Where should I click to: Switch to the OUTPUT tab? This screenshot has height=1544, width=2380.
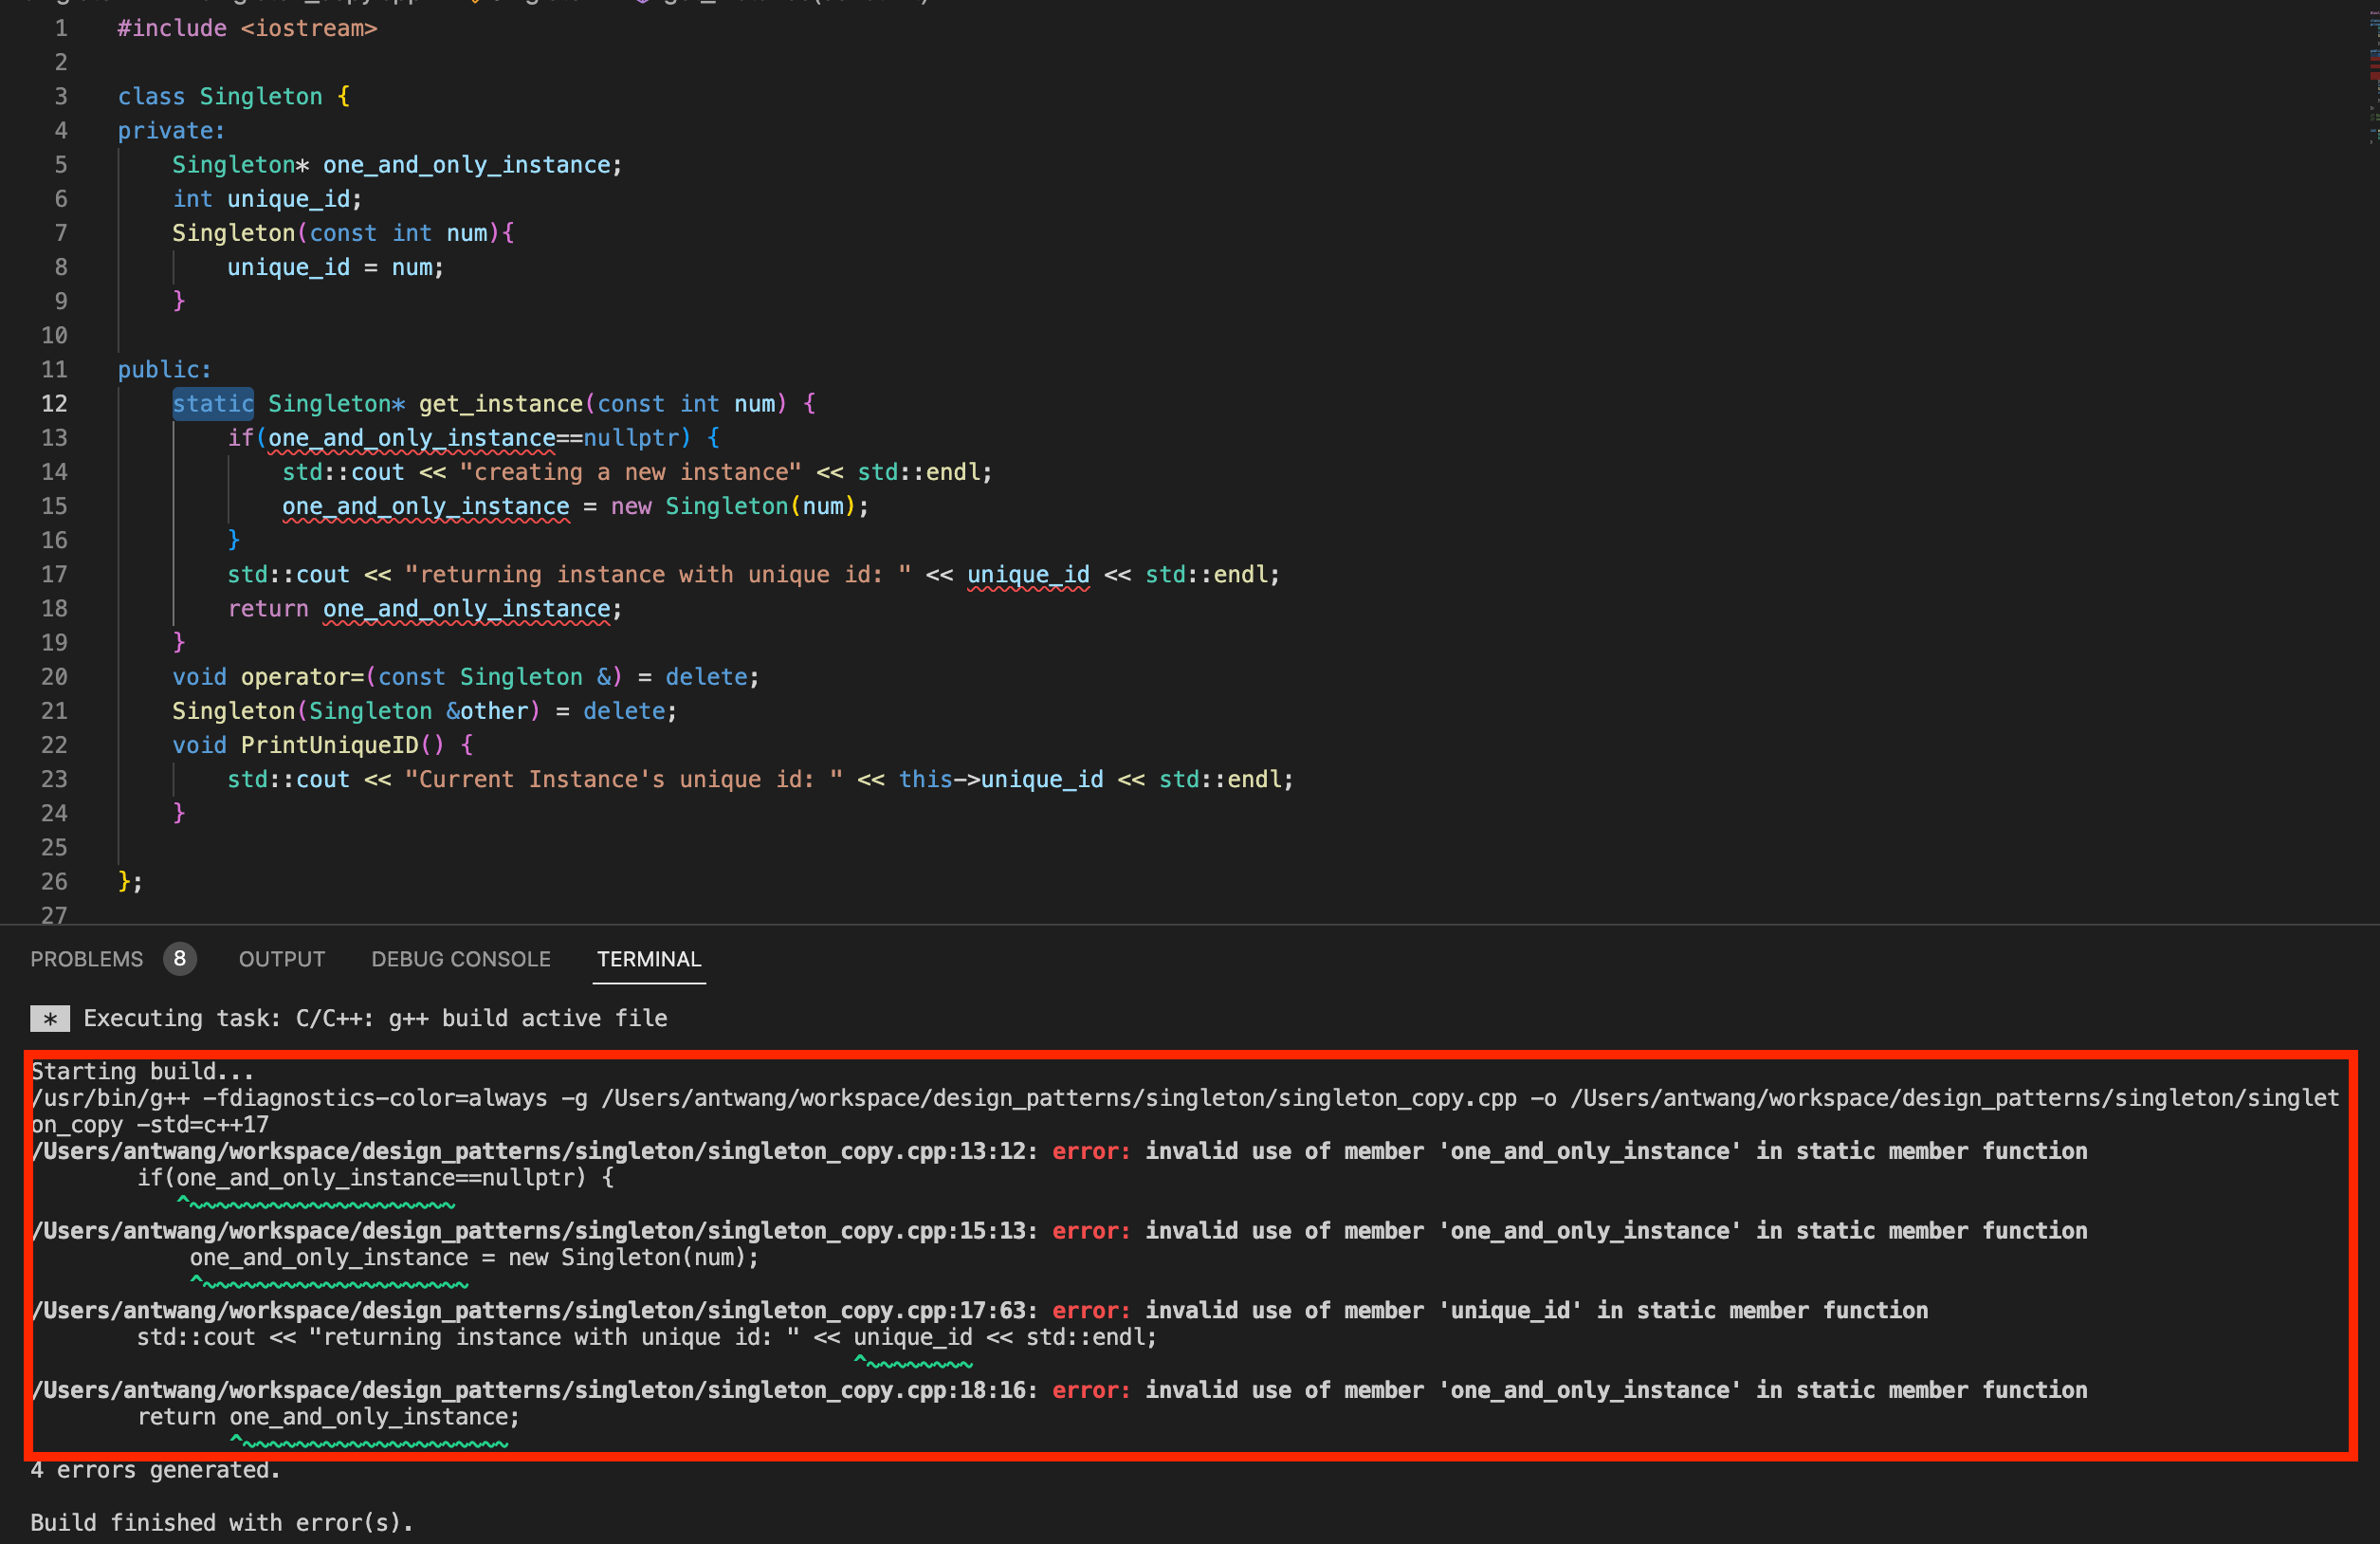281,959
